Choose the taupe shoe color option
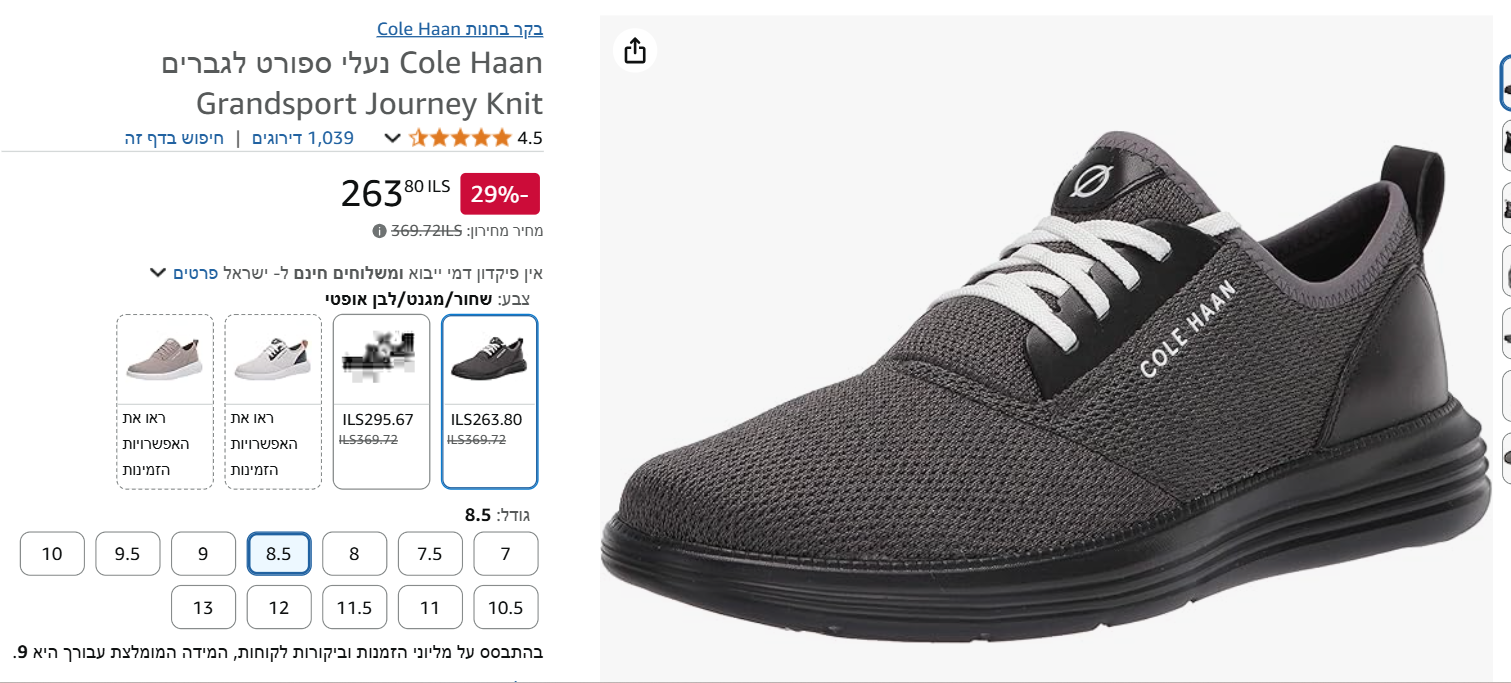 tap(165, 401)
